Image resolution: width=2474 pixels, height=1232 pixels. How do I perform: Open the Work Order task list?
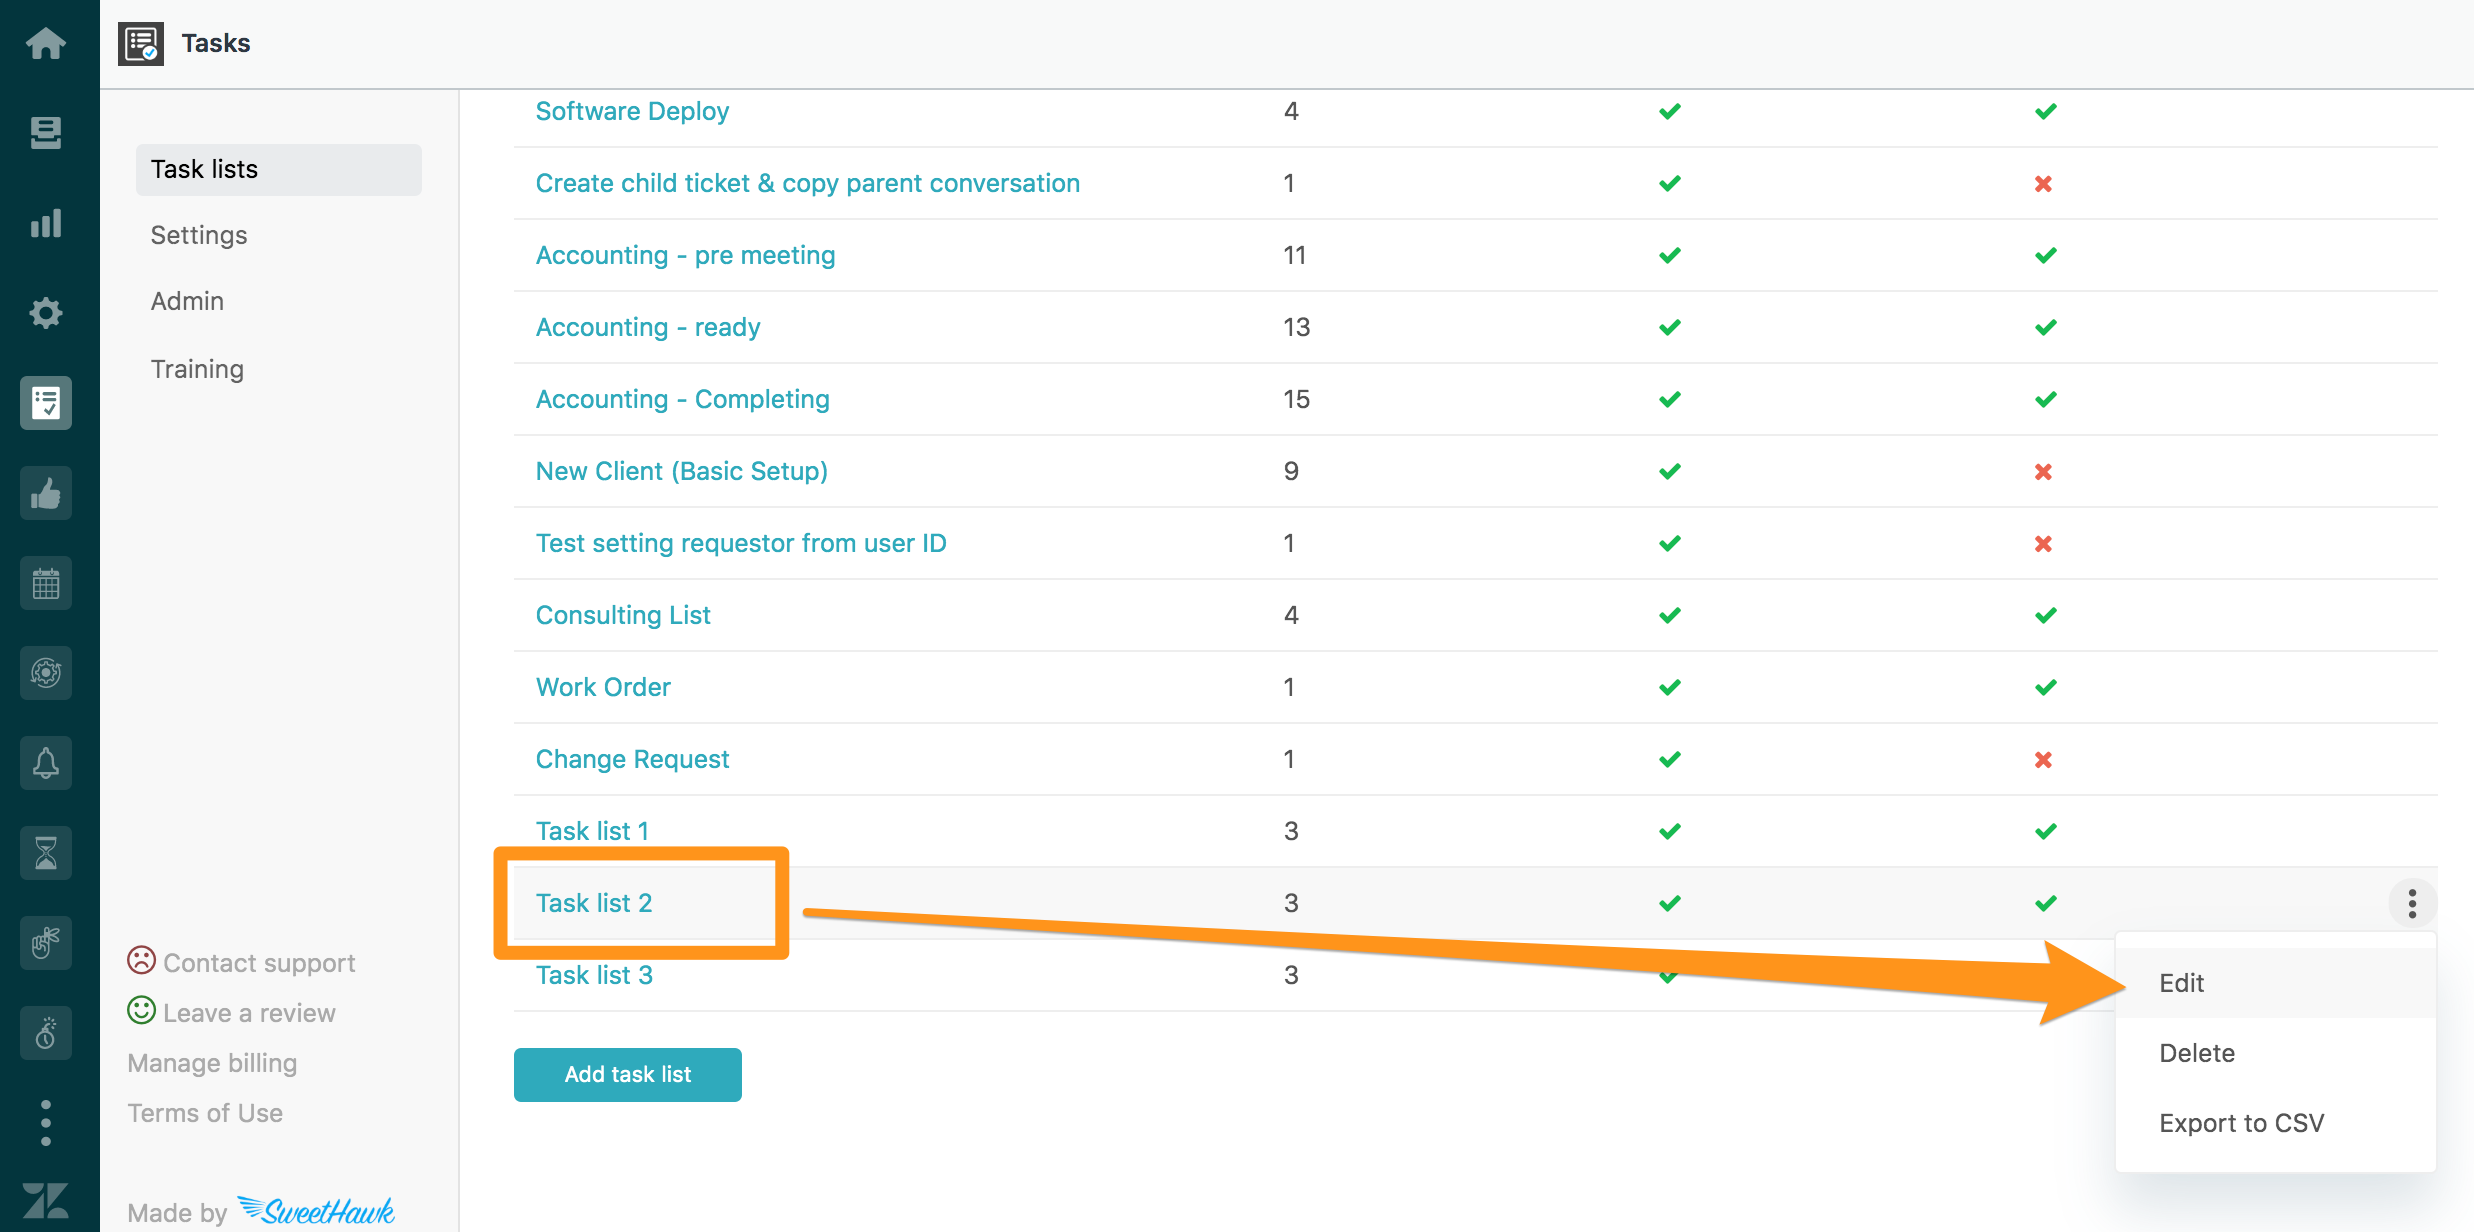603,687
